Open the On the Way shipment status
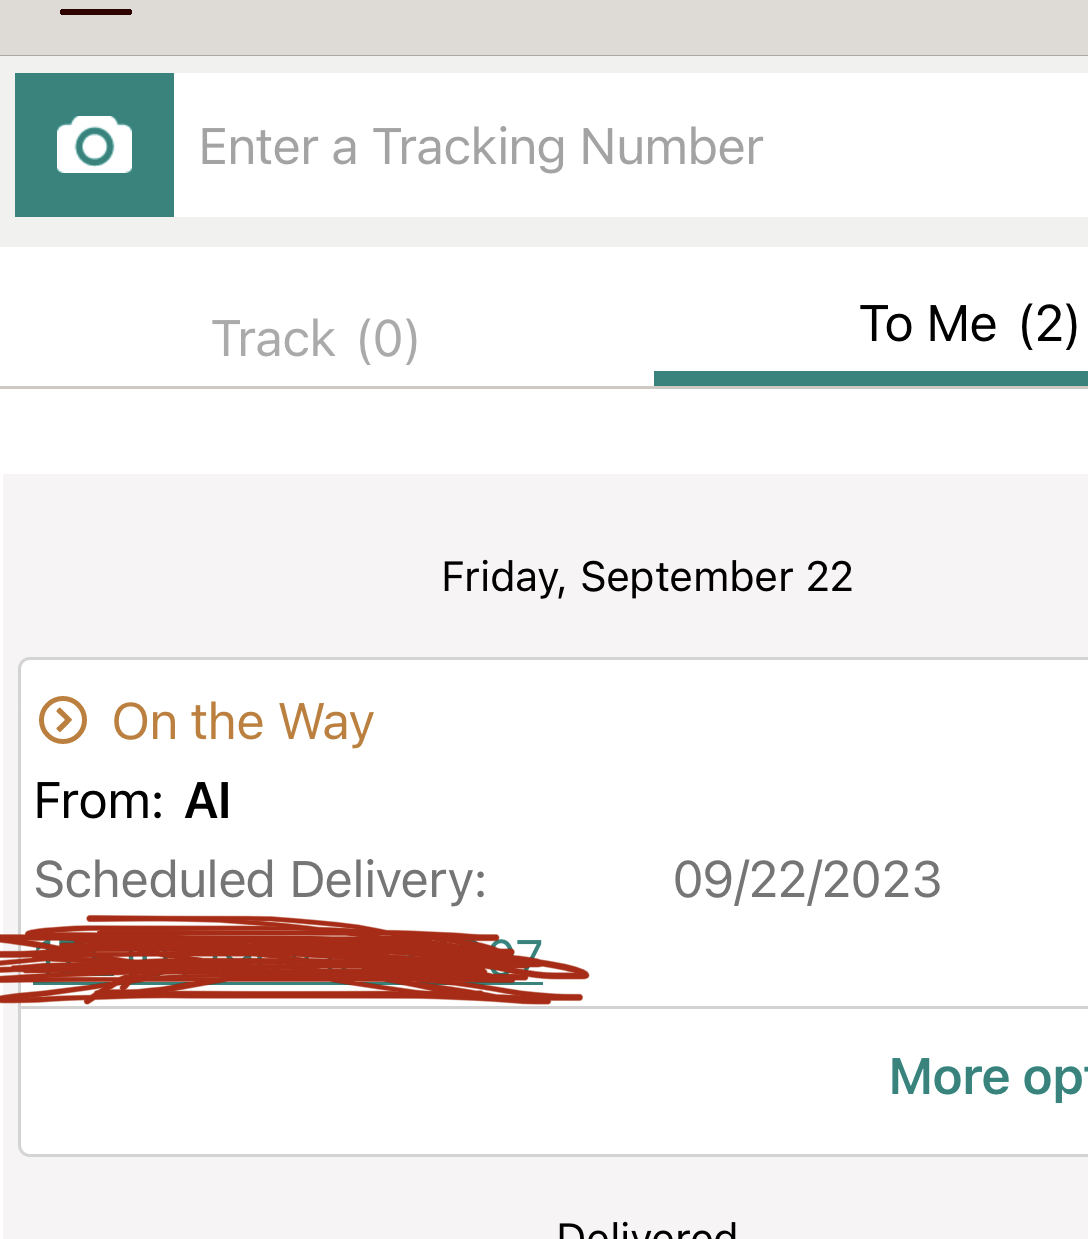Screen dimensions: 1088x1239 point(243,722)
